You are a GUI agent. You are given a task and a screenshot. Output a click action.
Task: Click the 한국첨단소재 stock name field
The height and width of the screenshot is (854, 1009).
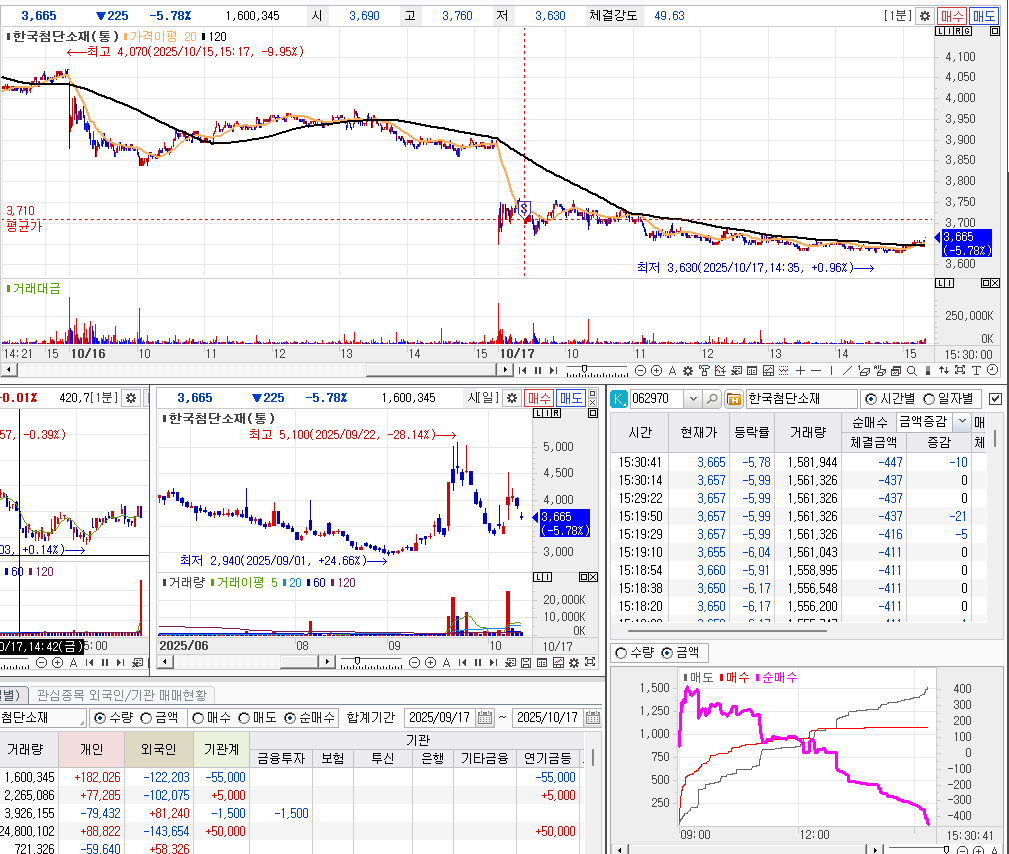pos(801,399)
